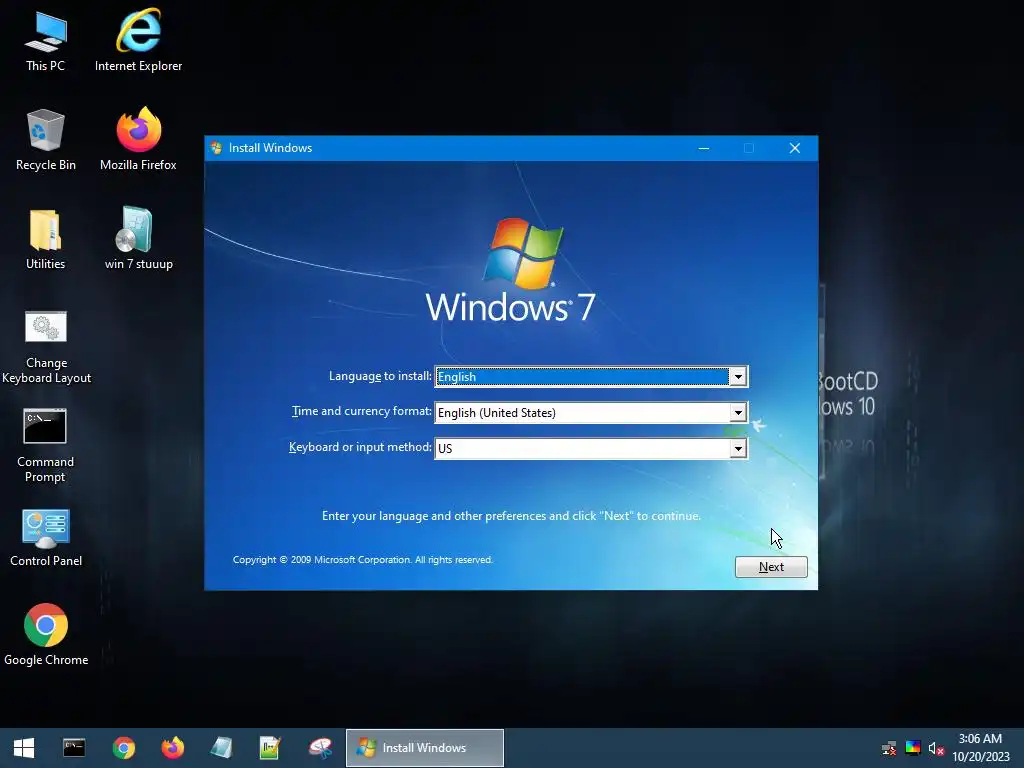Minimize the Install Windows window
The image size is (1024, 768).
[703, 148]
